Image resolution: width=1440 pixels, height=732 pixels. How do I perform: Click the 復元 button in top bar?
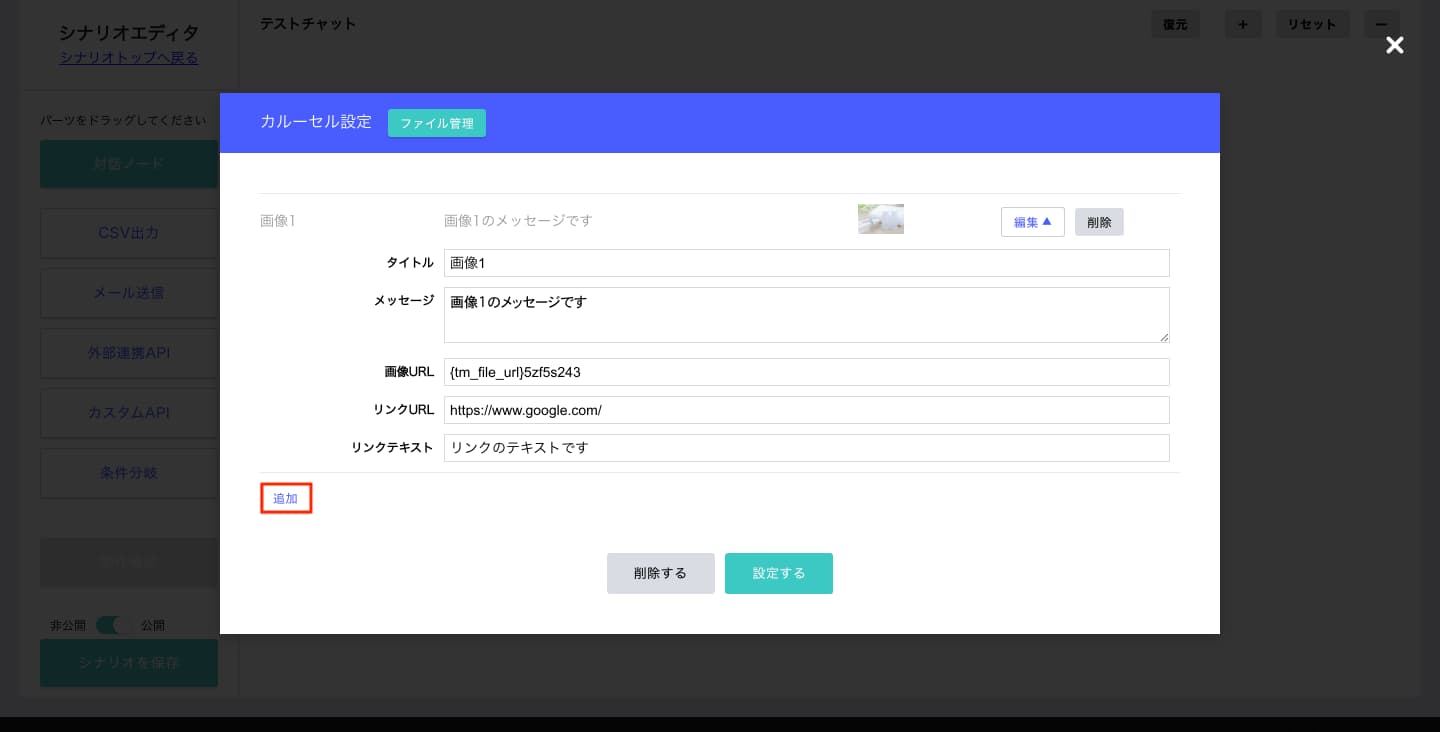tap(1175, 24)
